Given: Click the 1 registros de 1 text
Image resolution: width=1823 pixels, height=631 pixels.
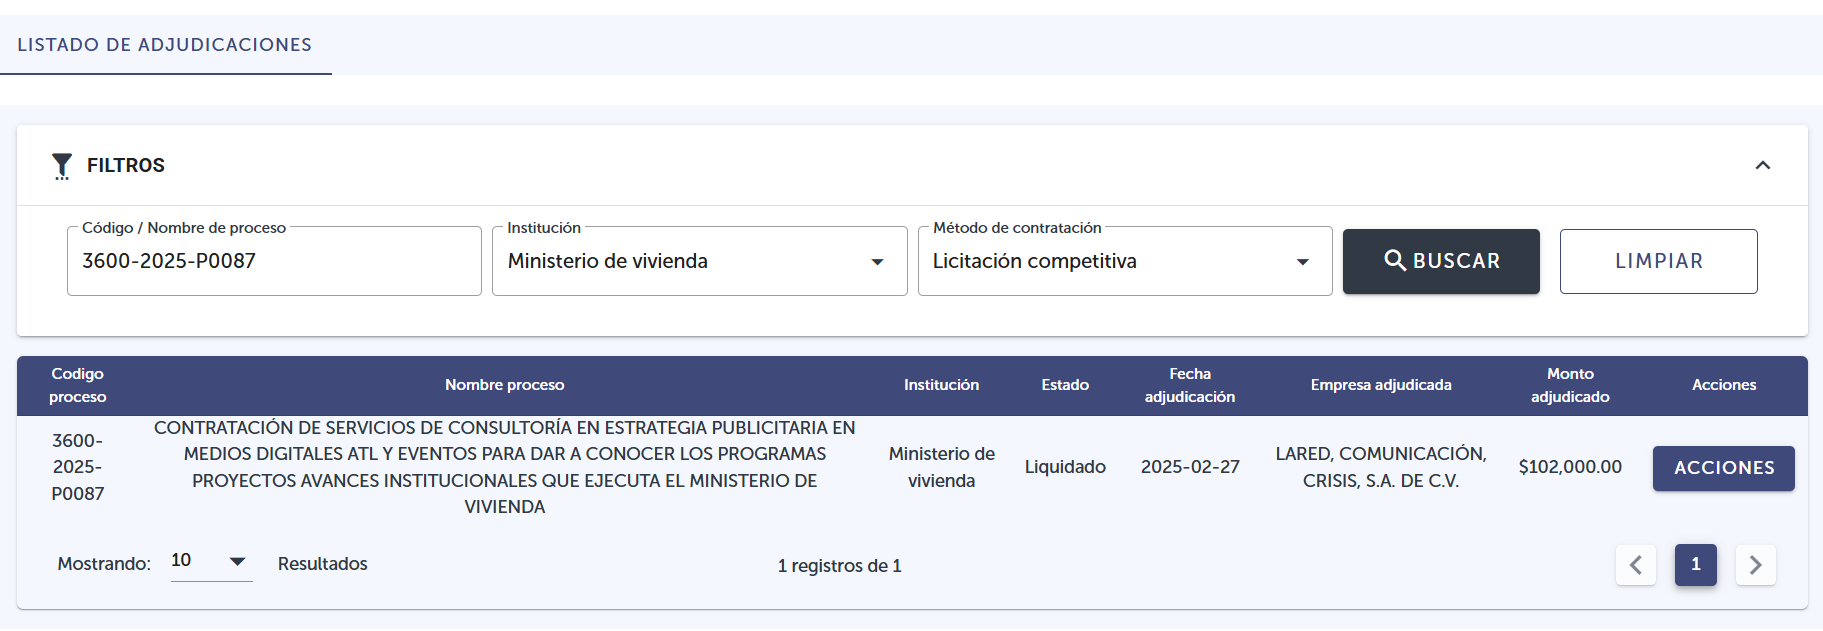Looking at the screenshot, I should point(840,566).
